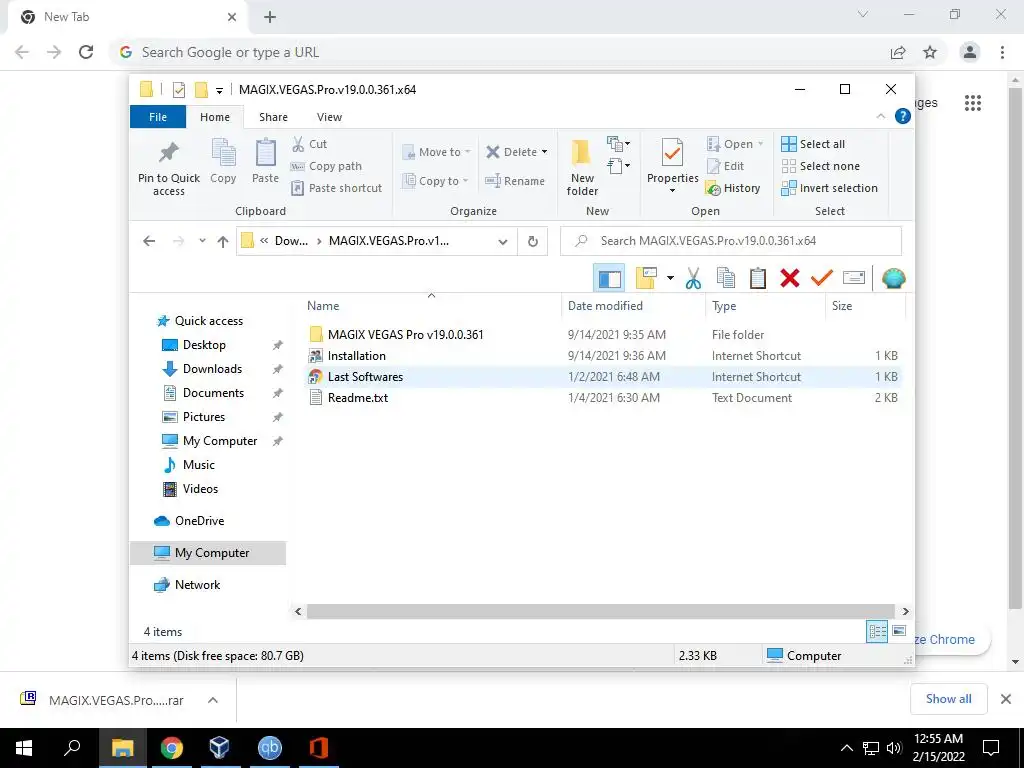Click the rename toolbar icon beside checkmark
The width and height of the screenshot is (1024, 768).
click(x=854, y=278)
